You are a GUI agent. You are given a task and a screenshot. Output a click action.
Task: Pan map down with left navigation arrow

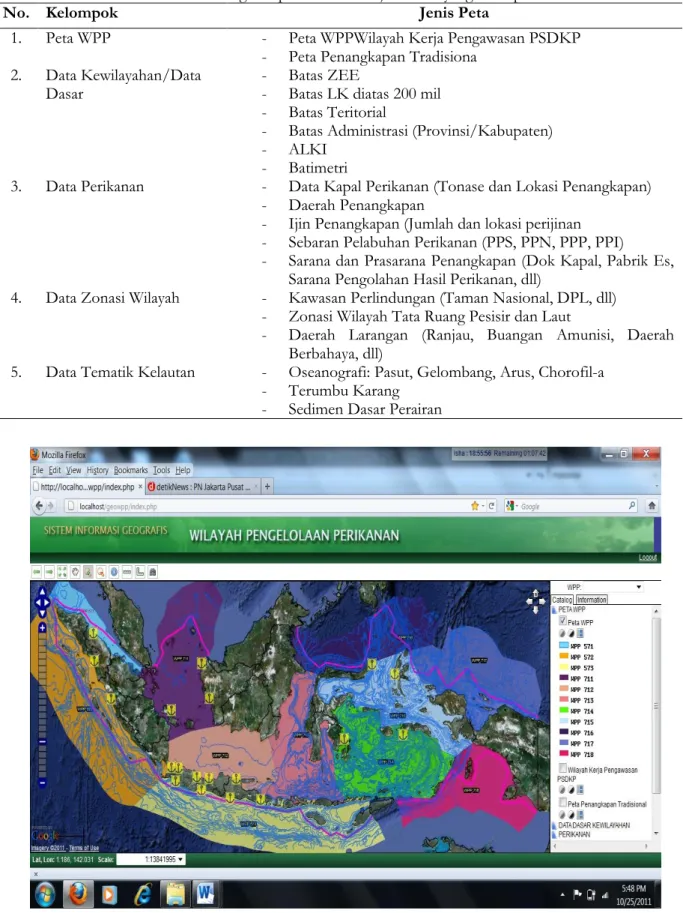(x=43, y=613)
